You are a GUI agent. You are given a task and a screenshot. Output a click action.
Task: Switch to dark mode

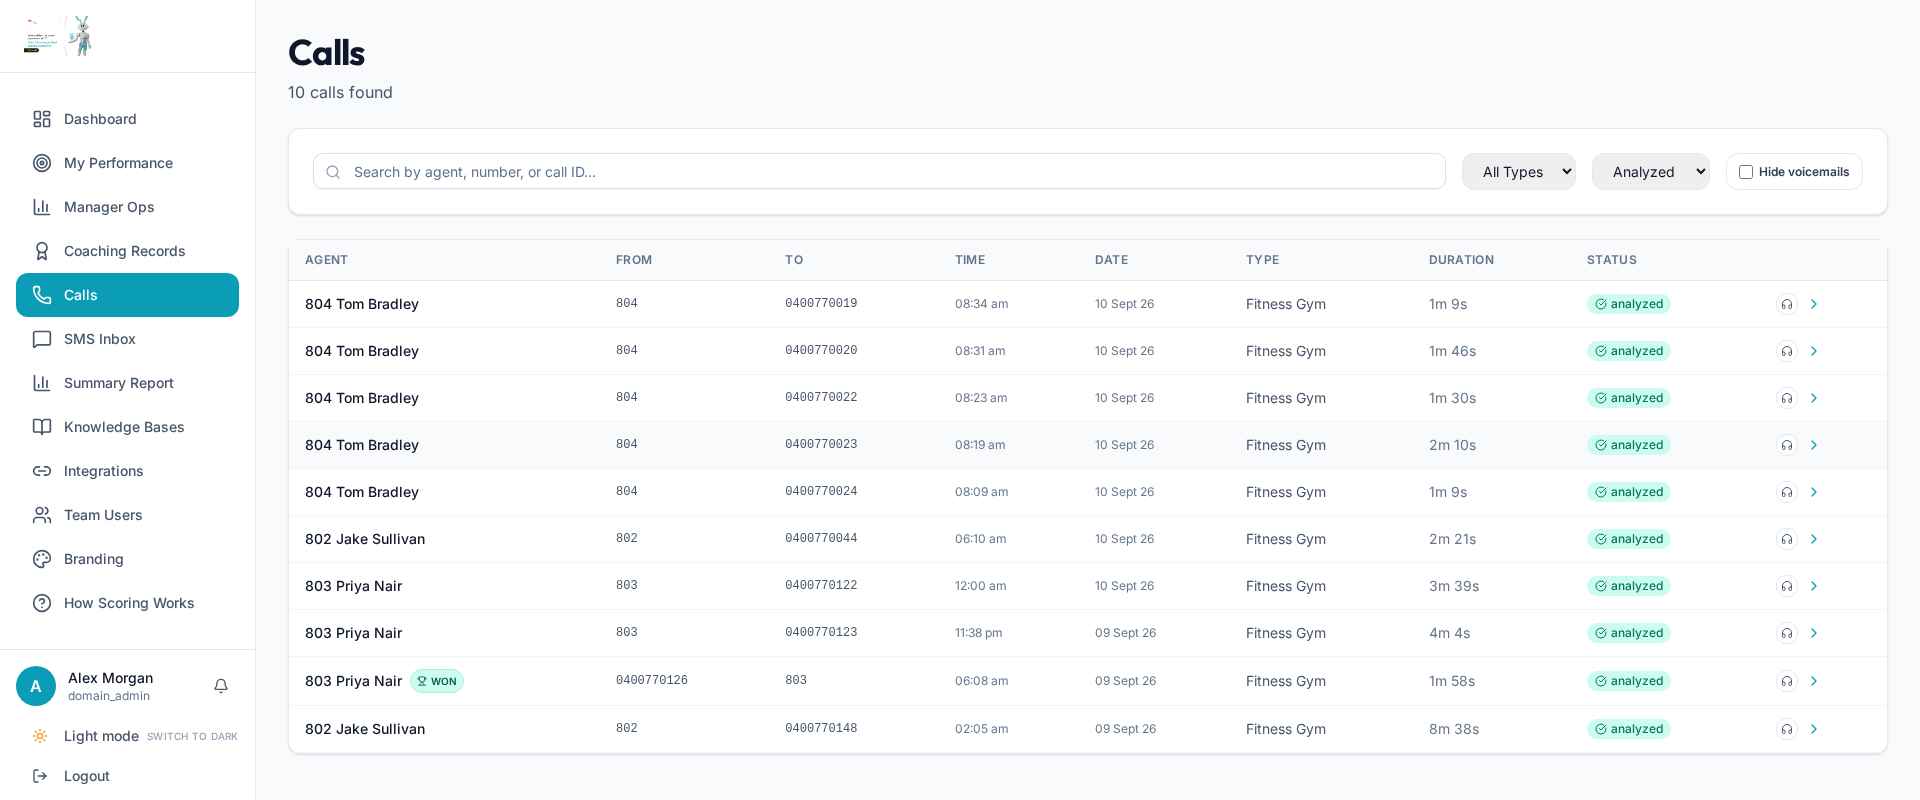[x=192, y=736]
